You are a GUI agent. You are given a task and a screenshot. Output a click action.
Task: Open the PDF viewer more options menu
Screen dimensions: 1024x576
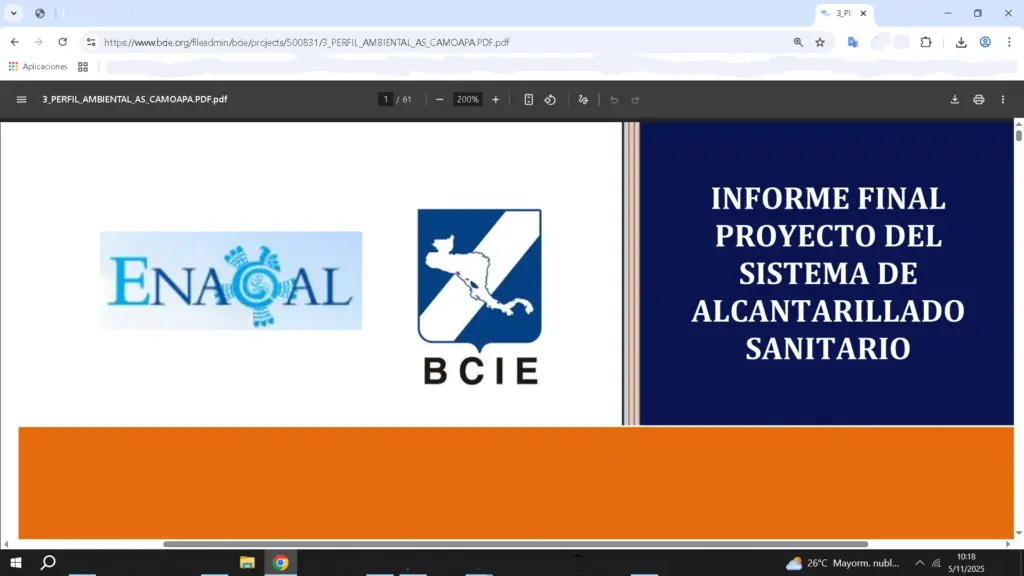click(x=1003, y=99)
